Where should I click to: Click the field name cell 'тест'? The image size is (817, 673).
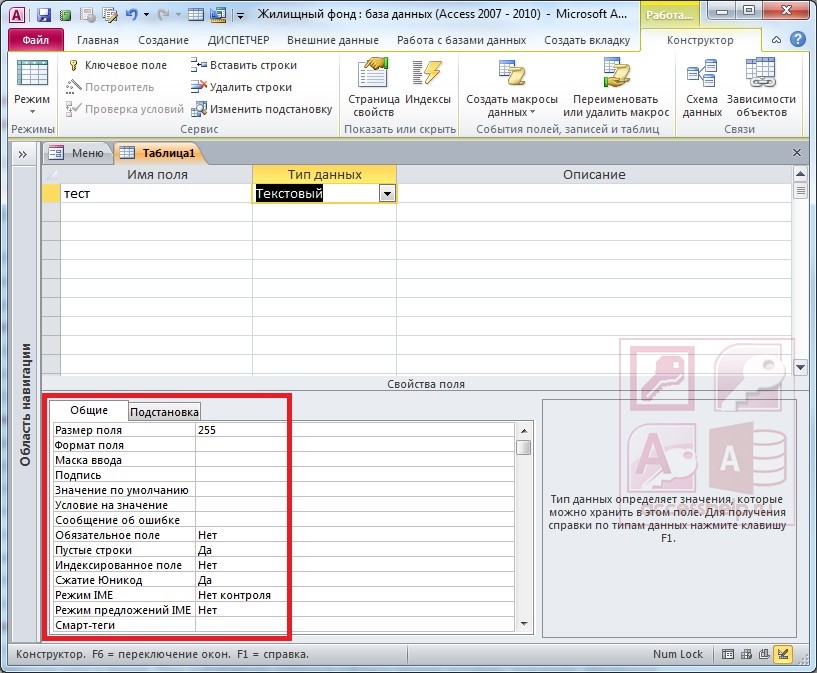click(x=157, y=194)
